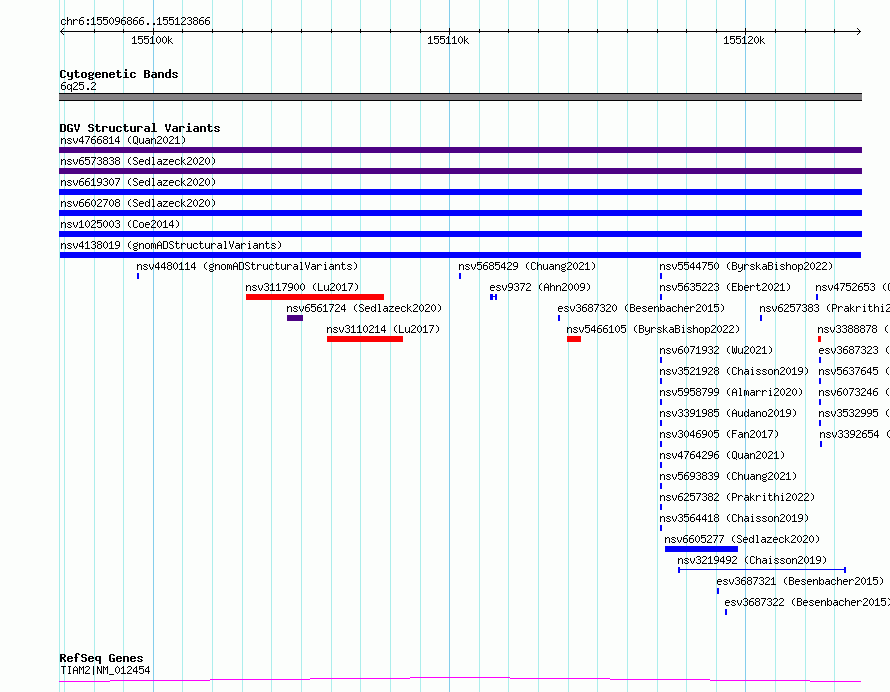
Task: Select the purple nsv4766814 (Quan2021) full-width bar
Action: click(460, 150)
